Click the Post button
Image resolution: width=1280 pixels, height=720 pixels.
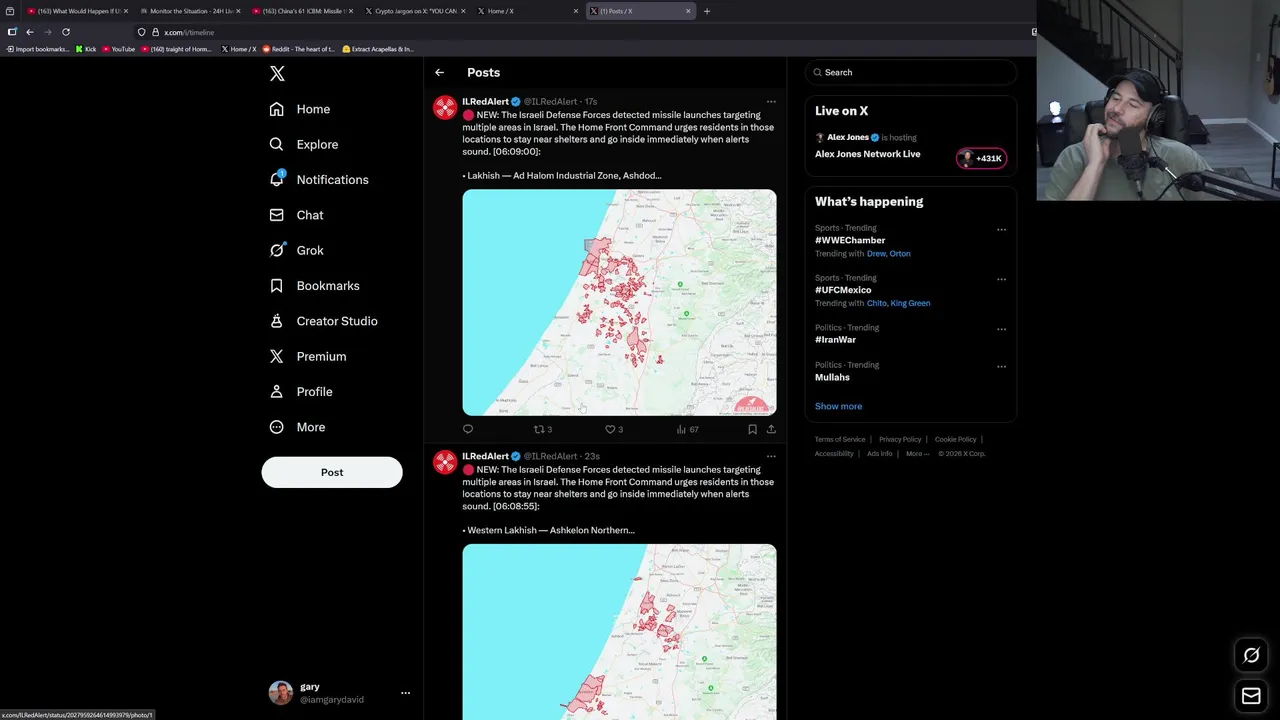coord(332,472)
